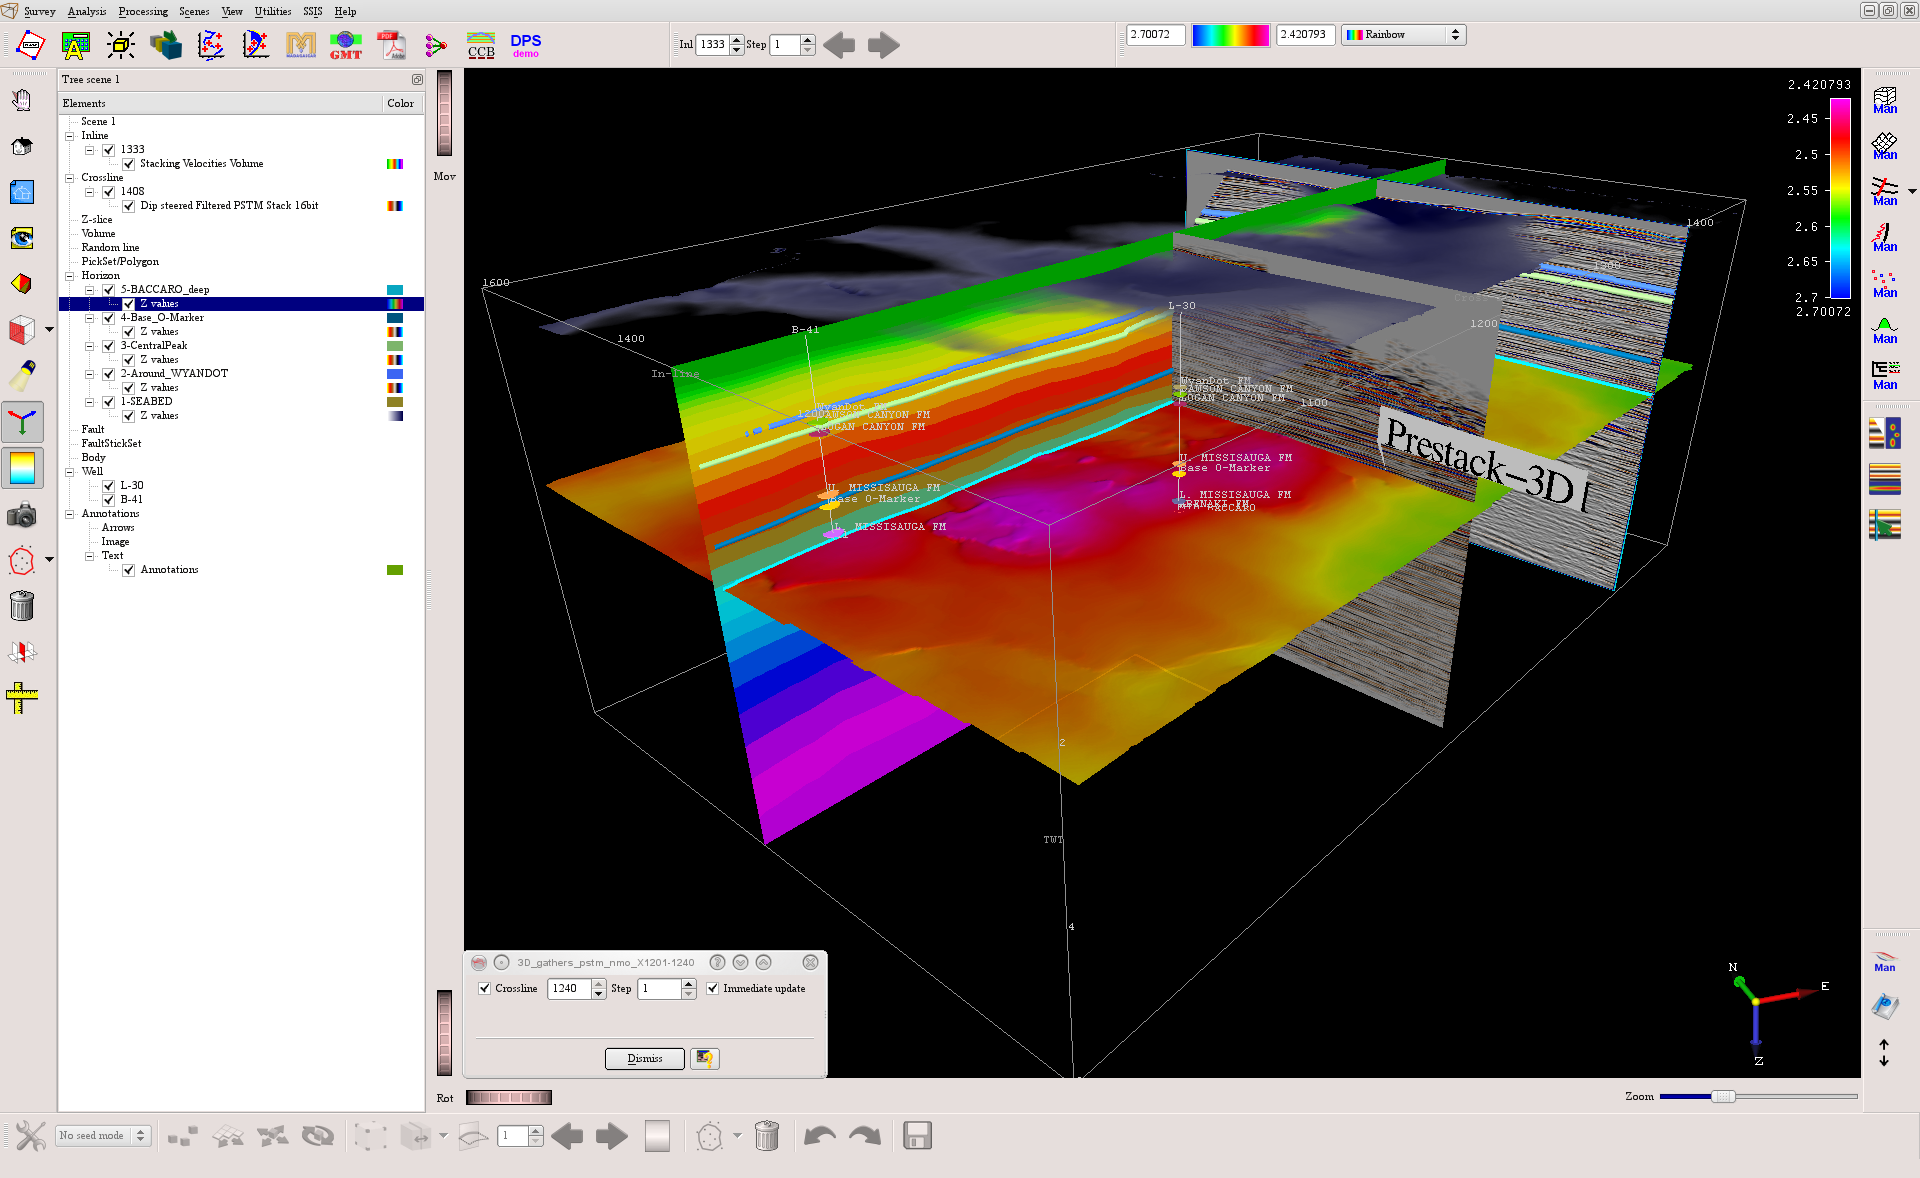Open the Scenes menu
The image size is (1920, 1178).
pyautogui.click(x=194, y=11)
